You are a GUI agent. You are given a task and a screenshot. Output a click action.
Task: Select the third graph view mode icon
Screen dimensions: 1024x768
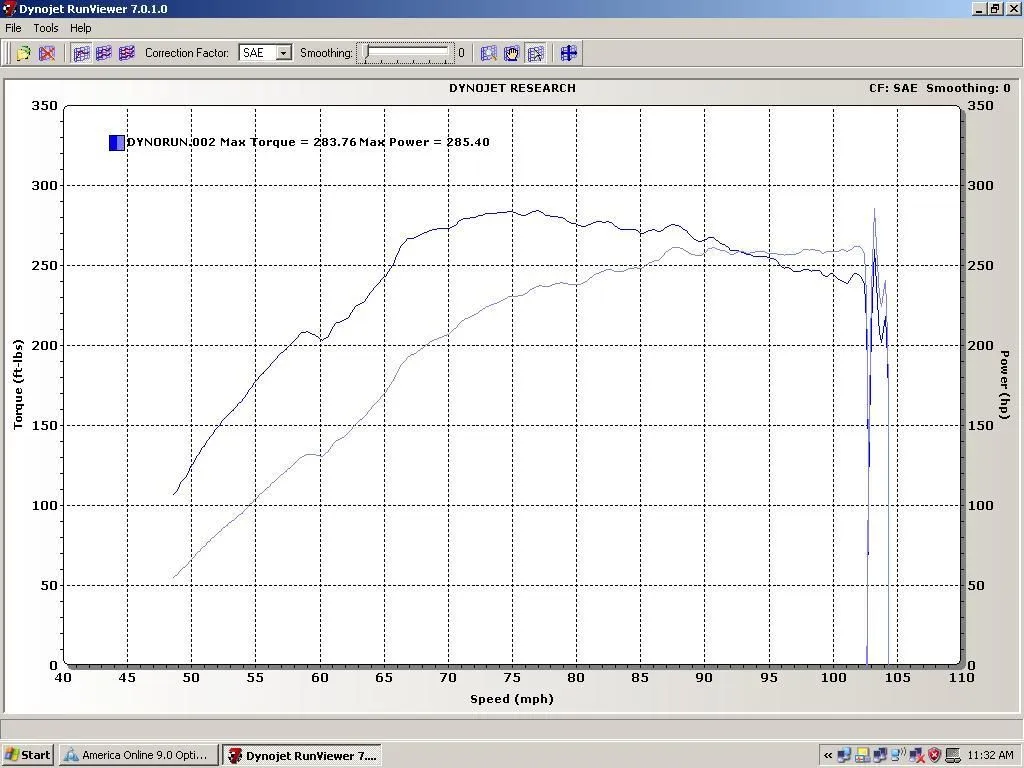pos(127,53)
